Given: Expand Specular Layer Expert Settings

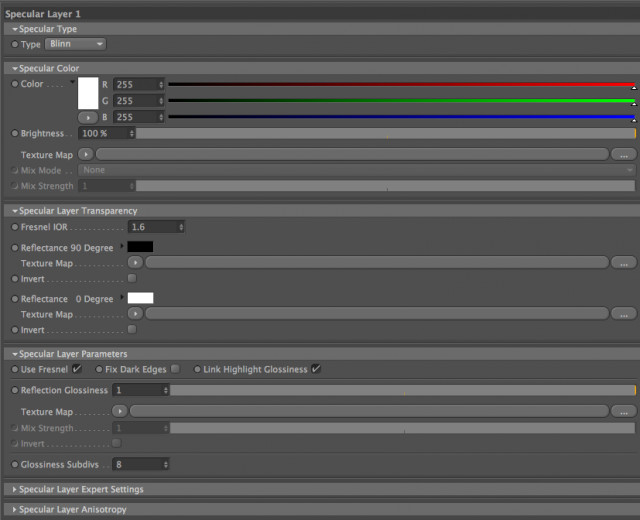Looking at the screenshot, I should point(15,489).
